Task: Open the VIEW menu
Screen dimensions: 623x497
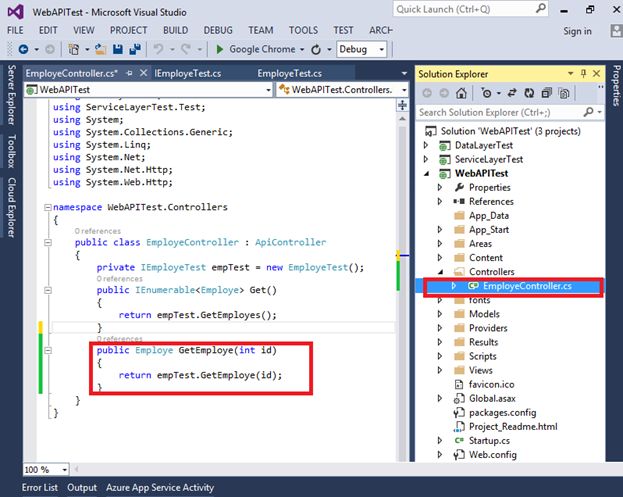Action: coord(84,30)
